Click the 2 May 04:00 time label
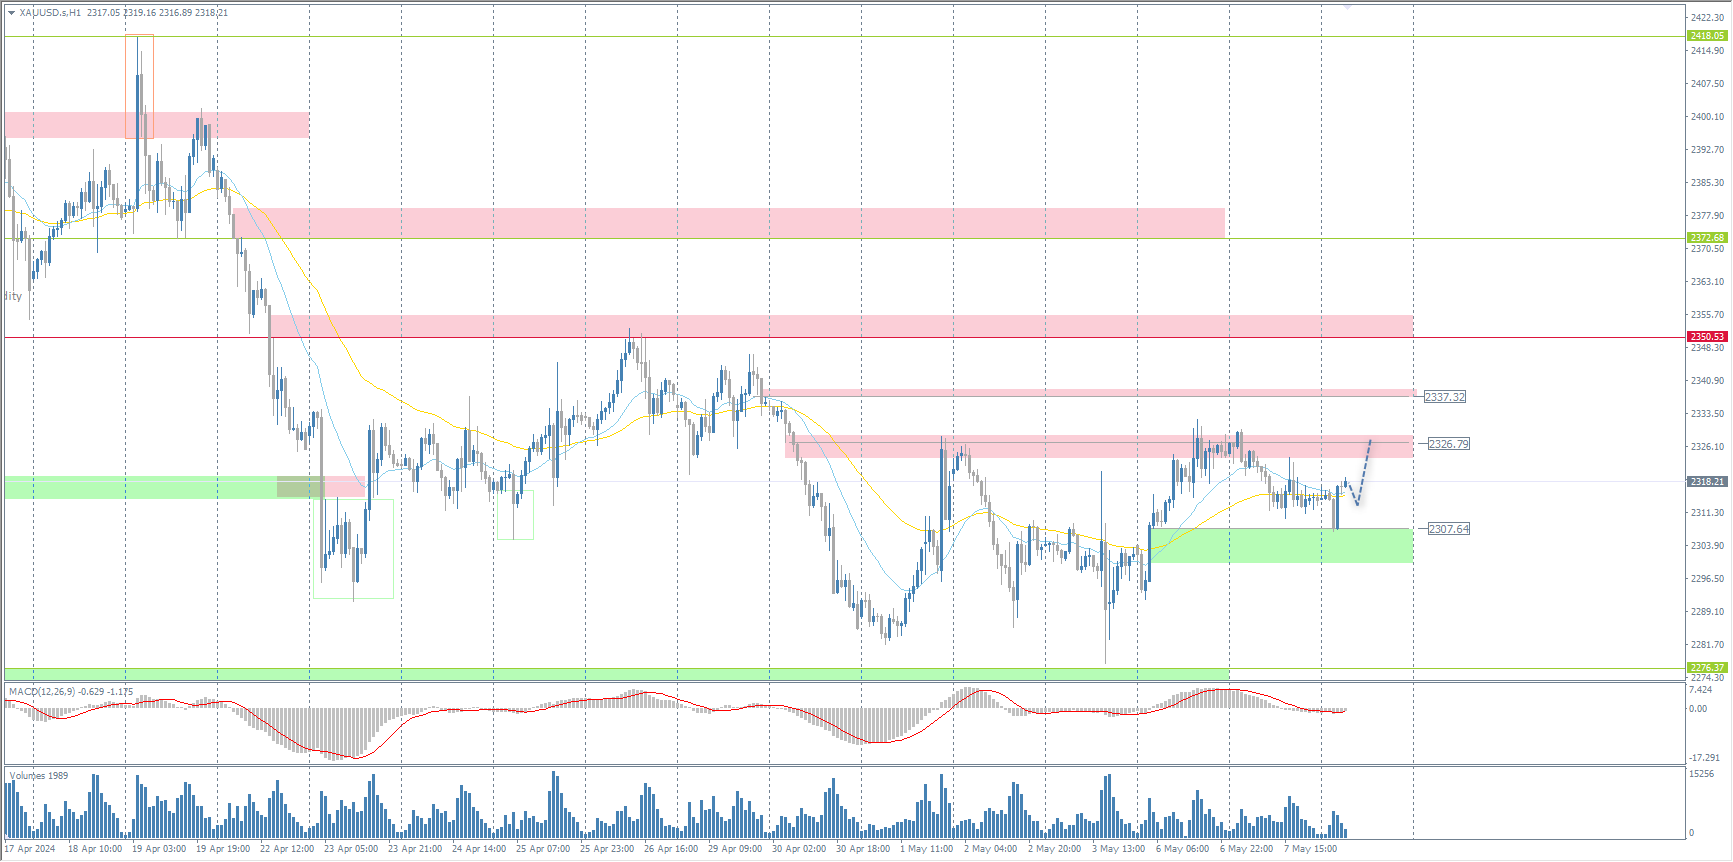 click(x=990, y=849)
